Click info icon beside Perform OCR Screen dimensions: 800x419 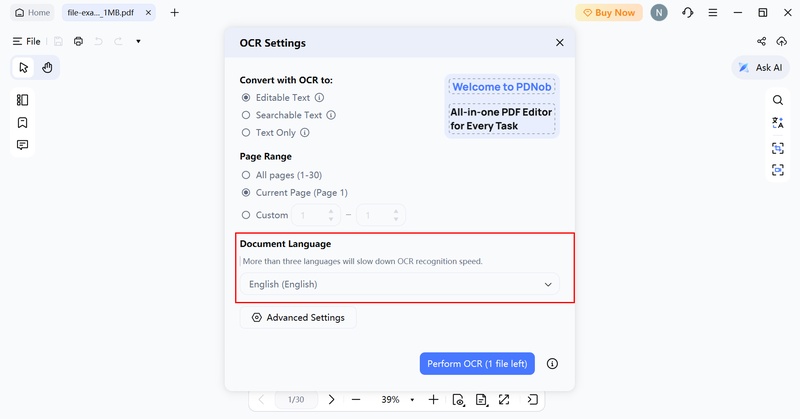tap(552, 363)
